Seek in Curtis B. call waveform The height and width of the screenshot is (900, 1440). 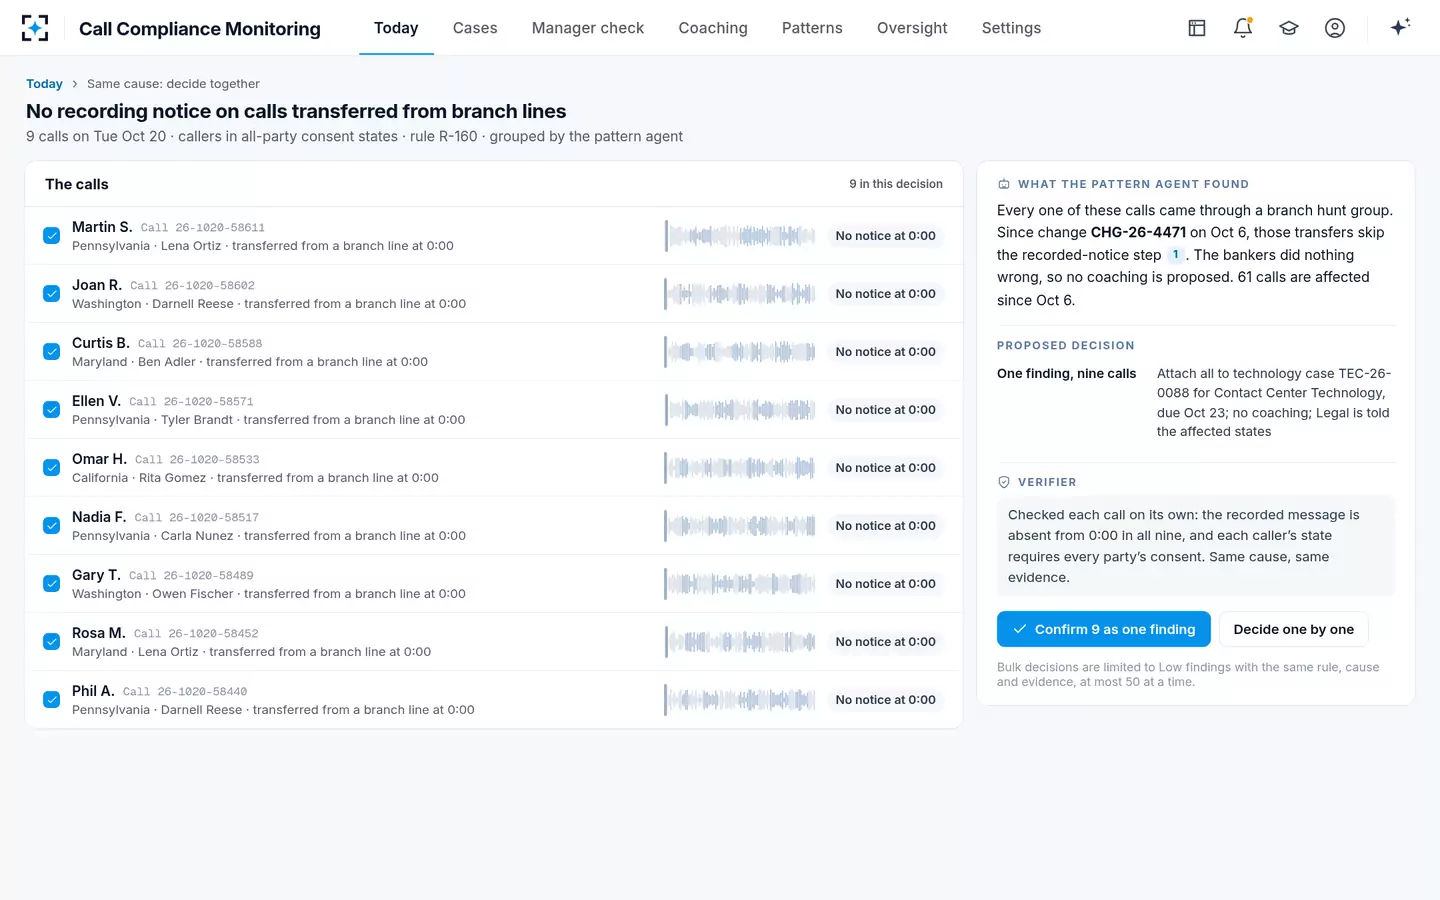pos(741,352)
